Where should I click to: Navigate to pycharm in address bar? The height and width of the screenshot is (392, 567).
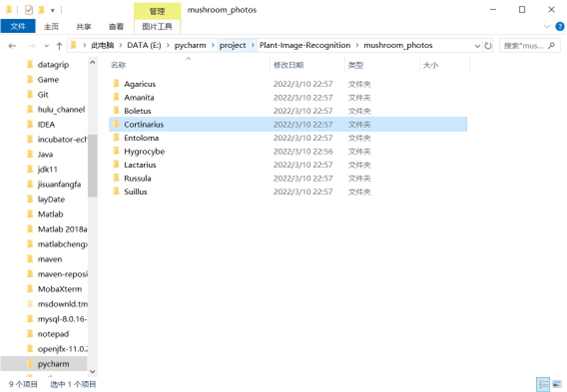pyautogui.click(x=190, y=45)
